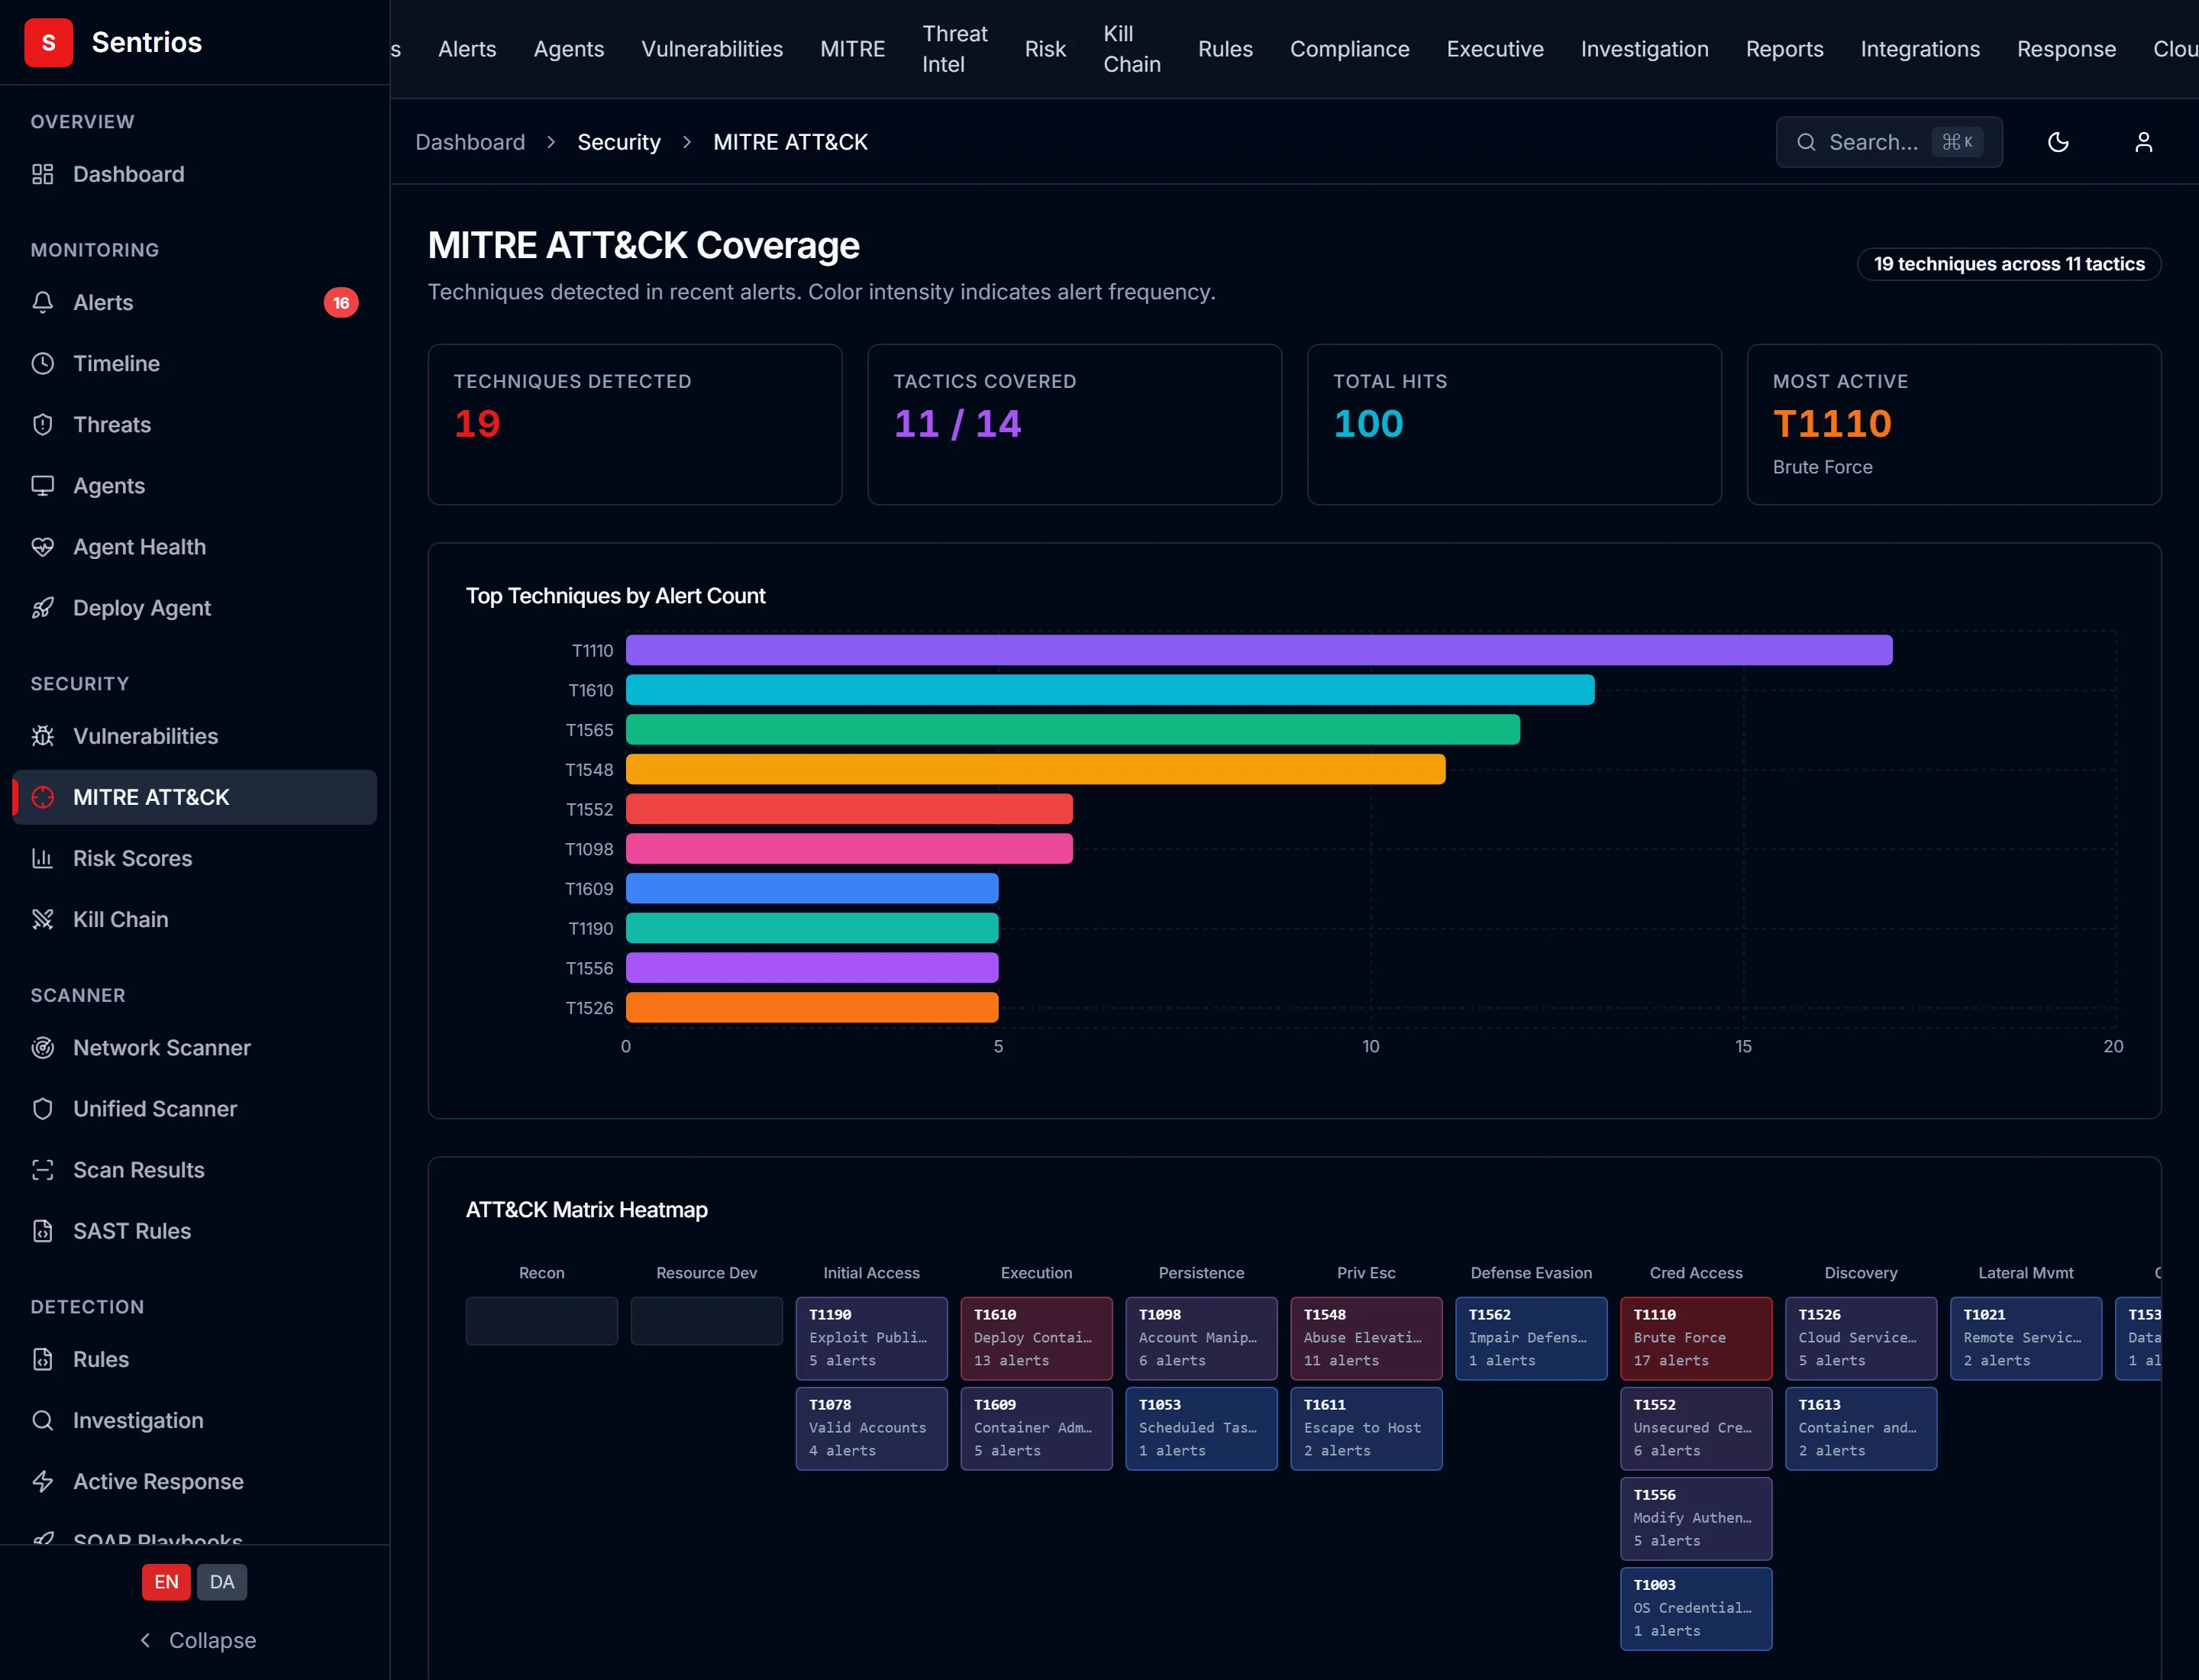Select the T1548 Abuse Elevation heatmap cell
Viewport: 2199px width, 1680px height.
1366,1338
